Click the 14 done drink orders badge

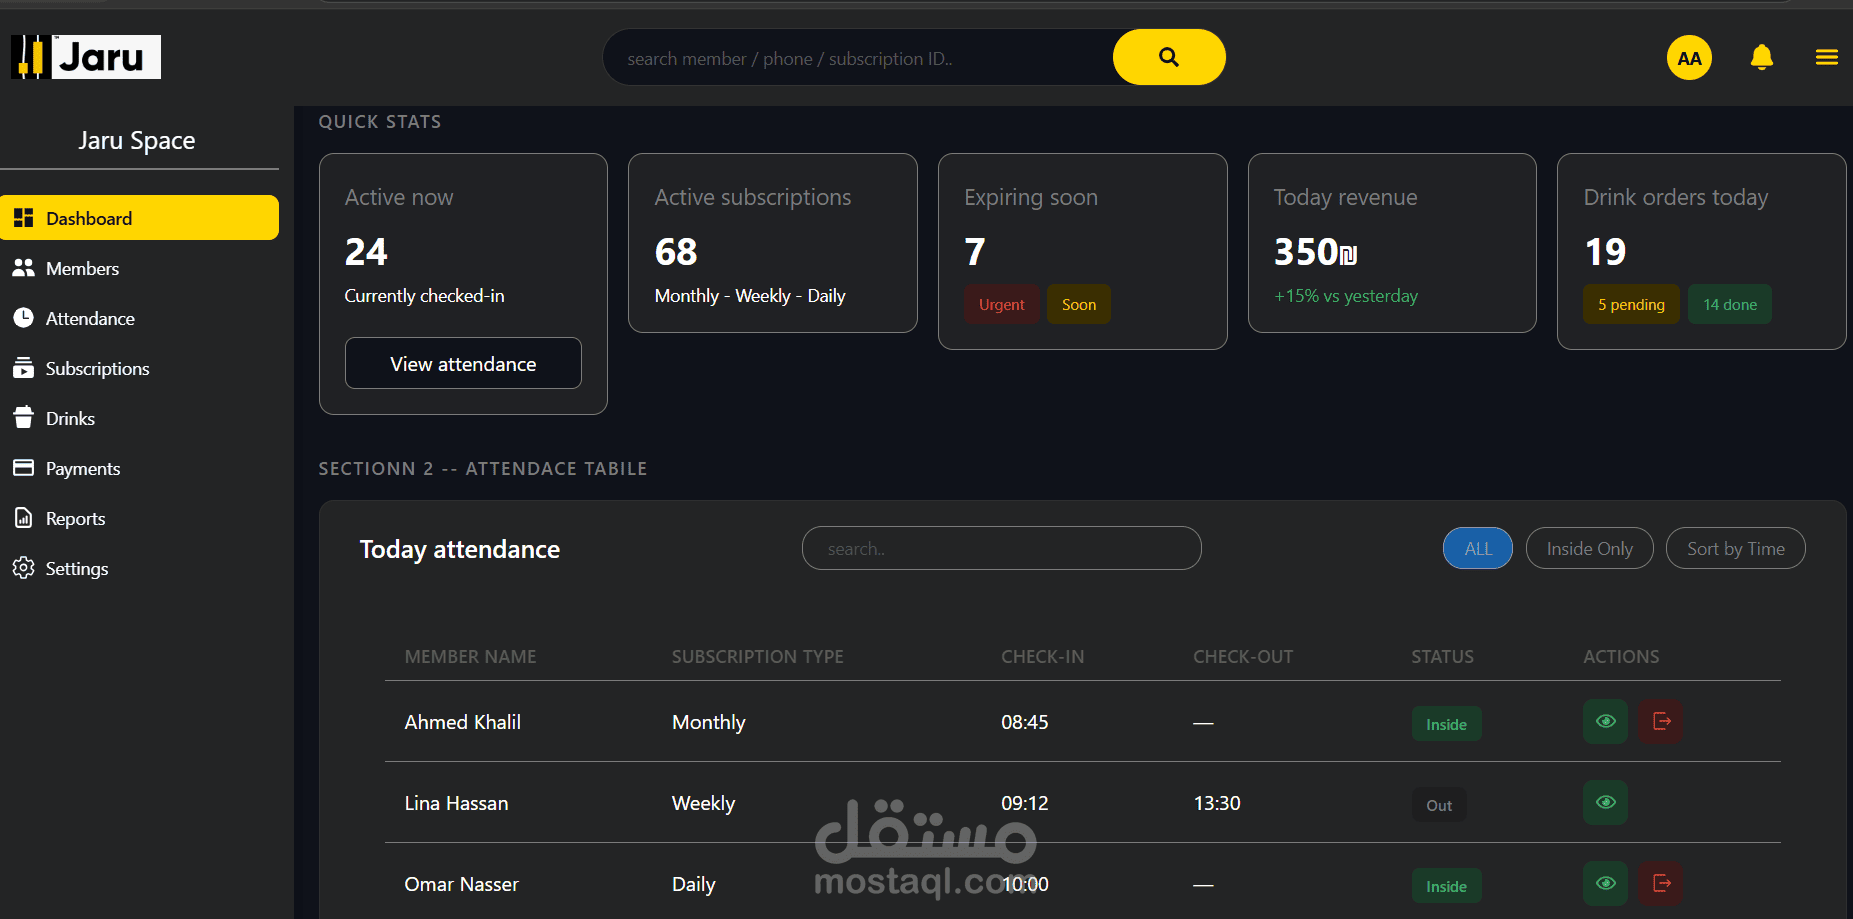[1729, 304]
